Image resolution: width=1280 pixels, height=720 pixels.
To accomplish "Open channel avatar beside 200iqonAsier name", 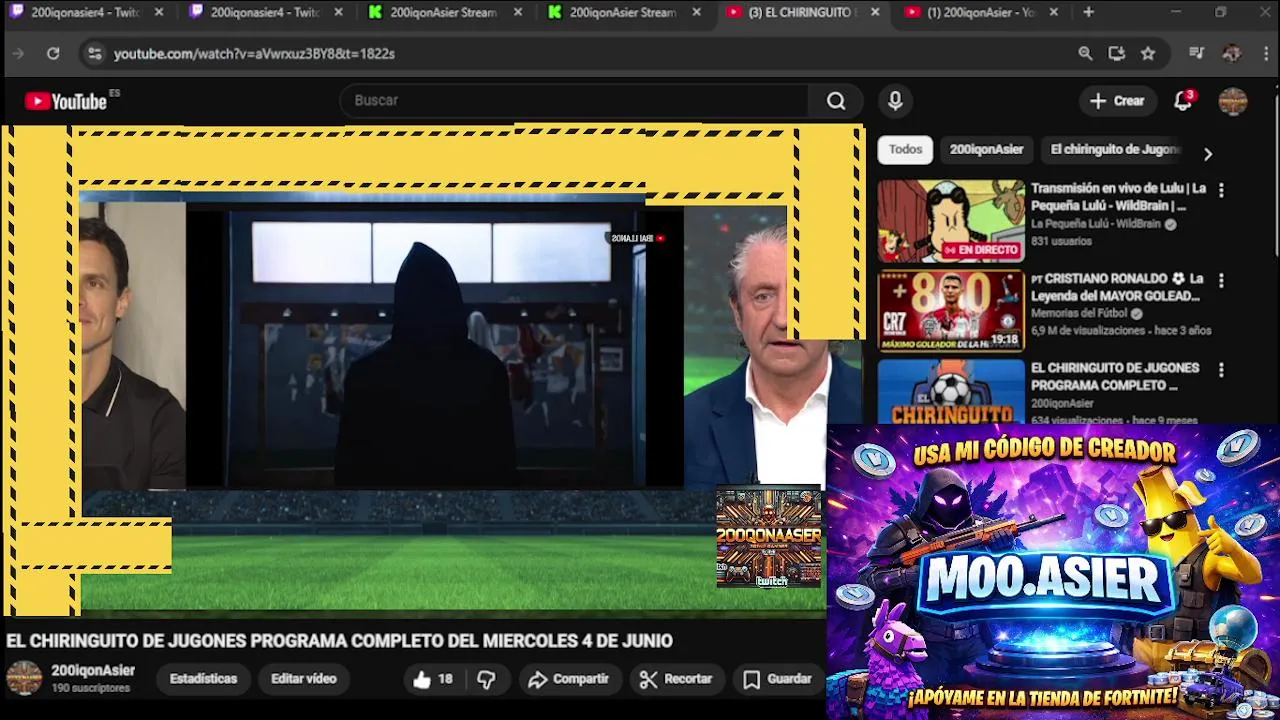I will [x=24, y=678].
